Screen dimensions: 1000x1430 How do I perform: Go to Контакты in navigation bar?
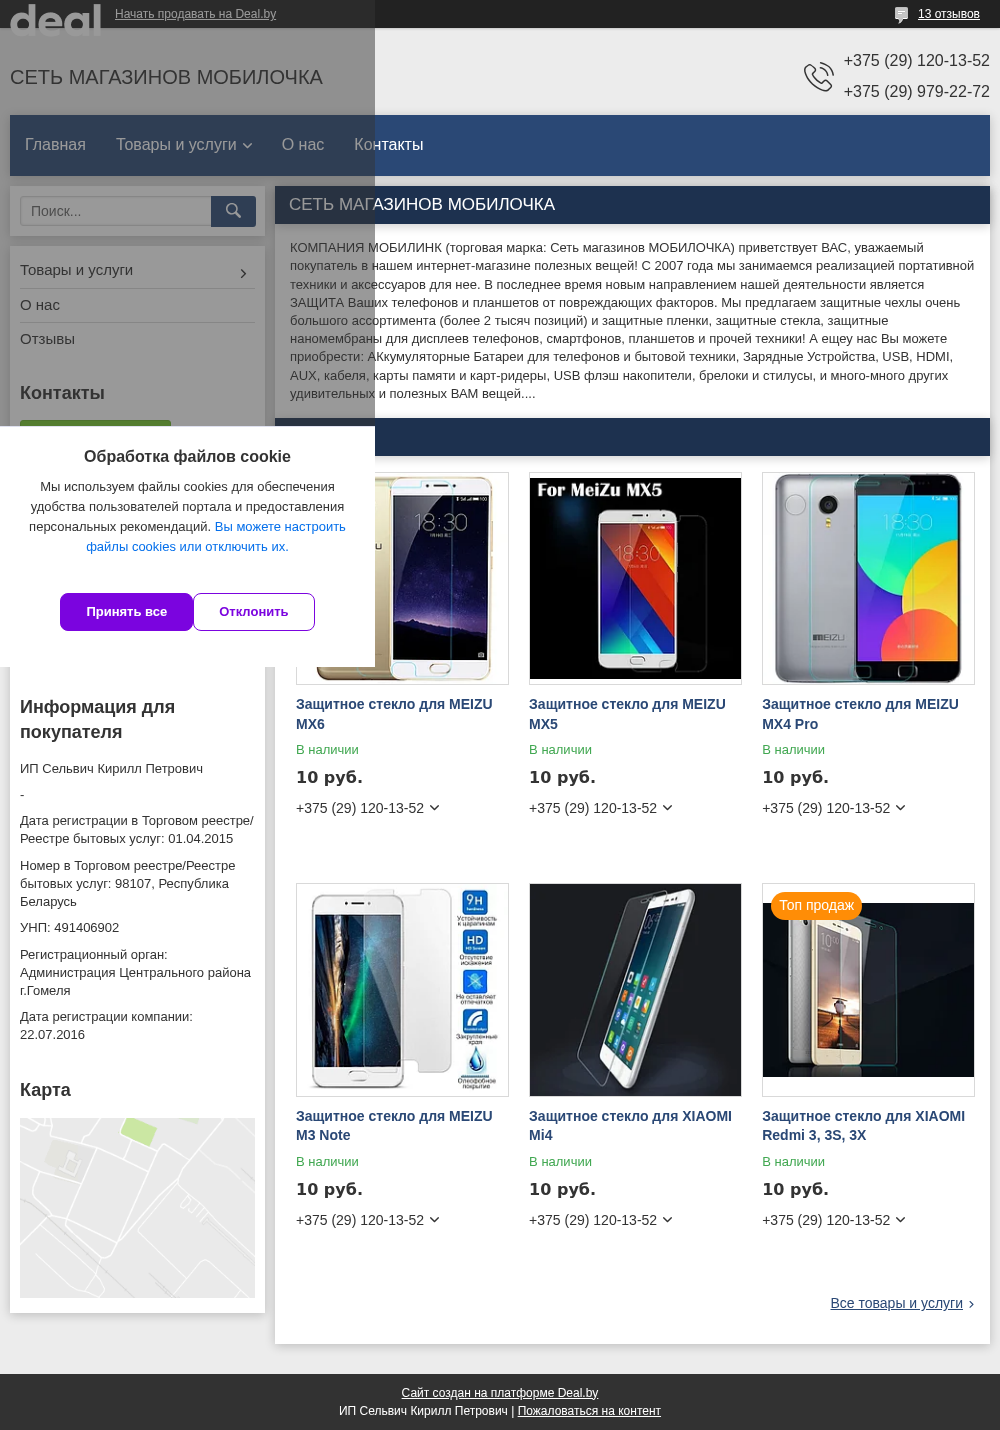pos(389,145)
